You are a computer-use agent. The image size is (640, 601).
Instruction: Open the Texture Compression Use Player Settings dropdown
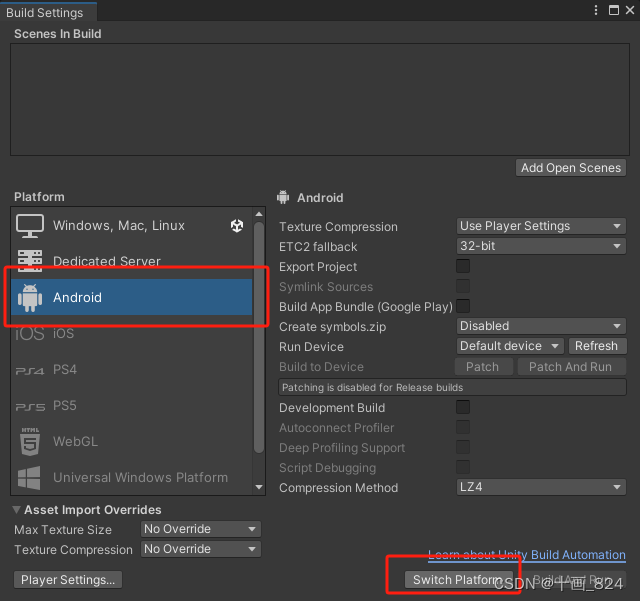coord(541,226)
